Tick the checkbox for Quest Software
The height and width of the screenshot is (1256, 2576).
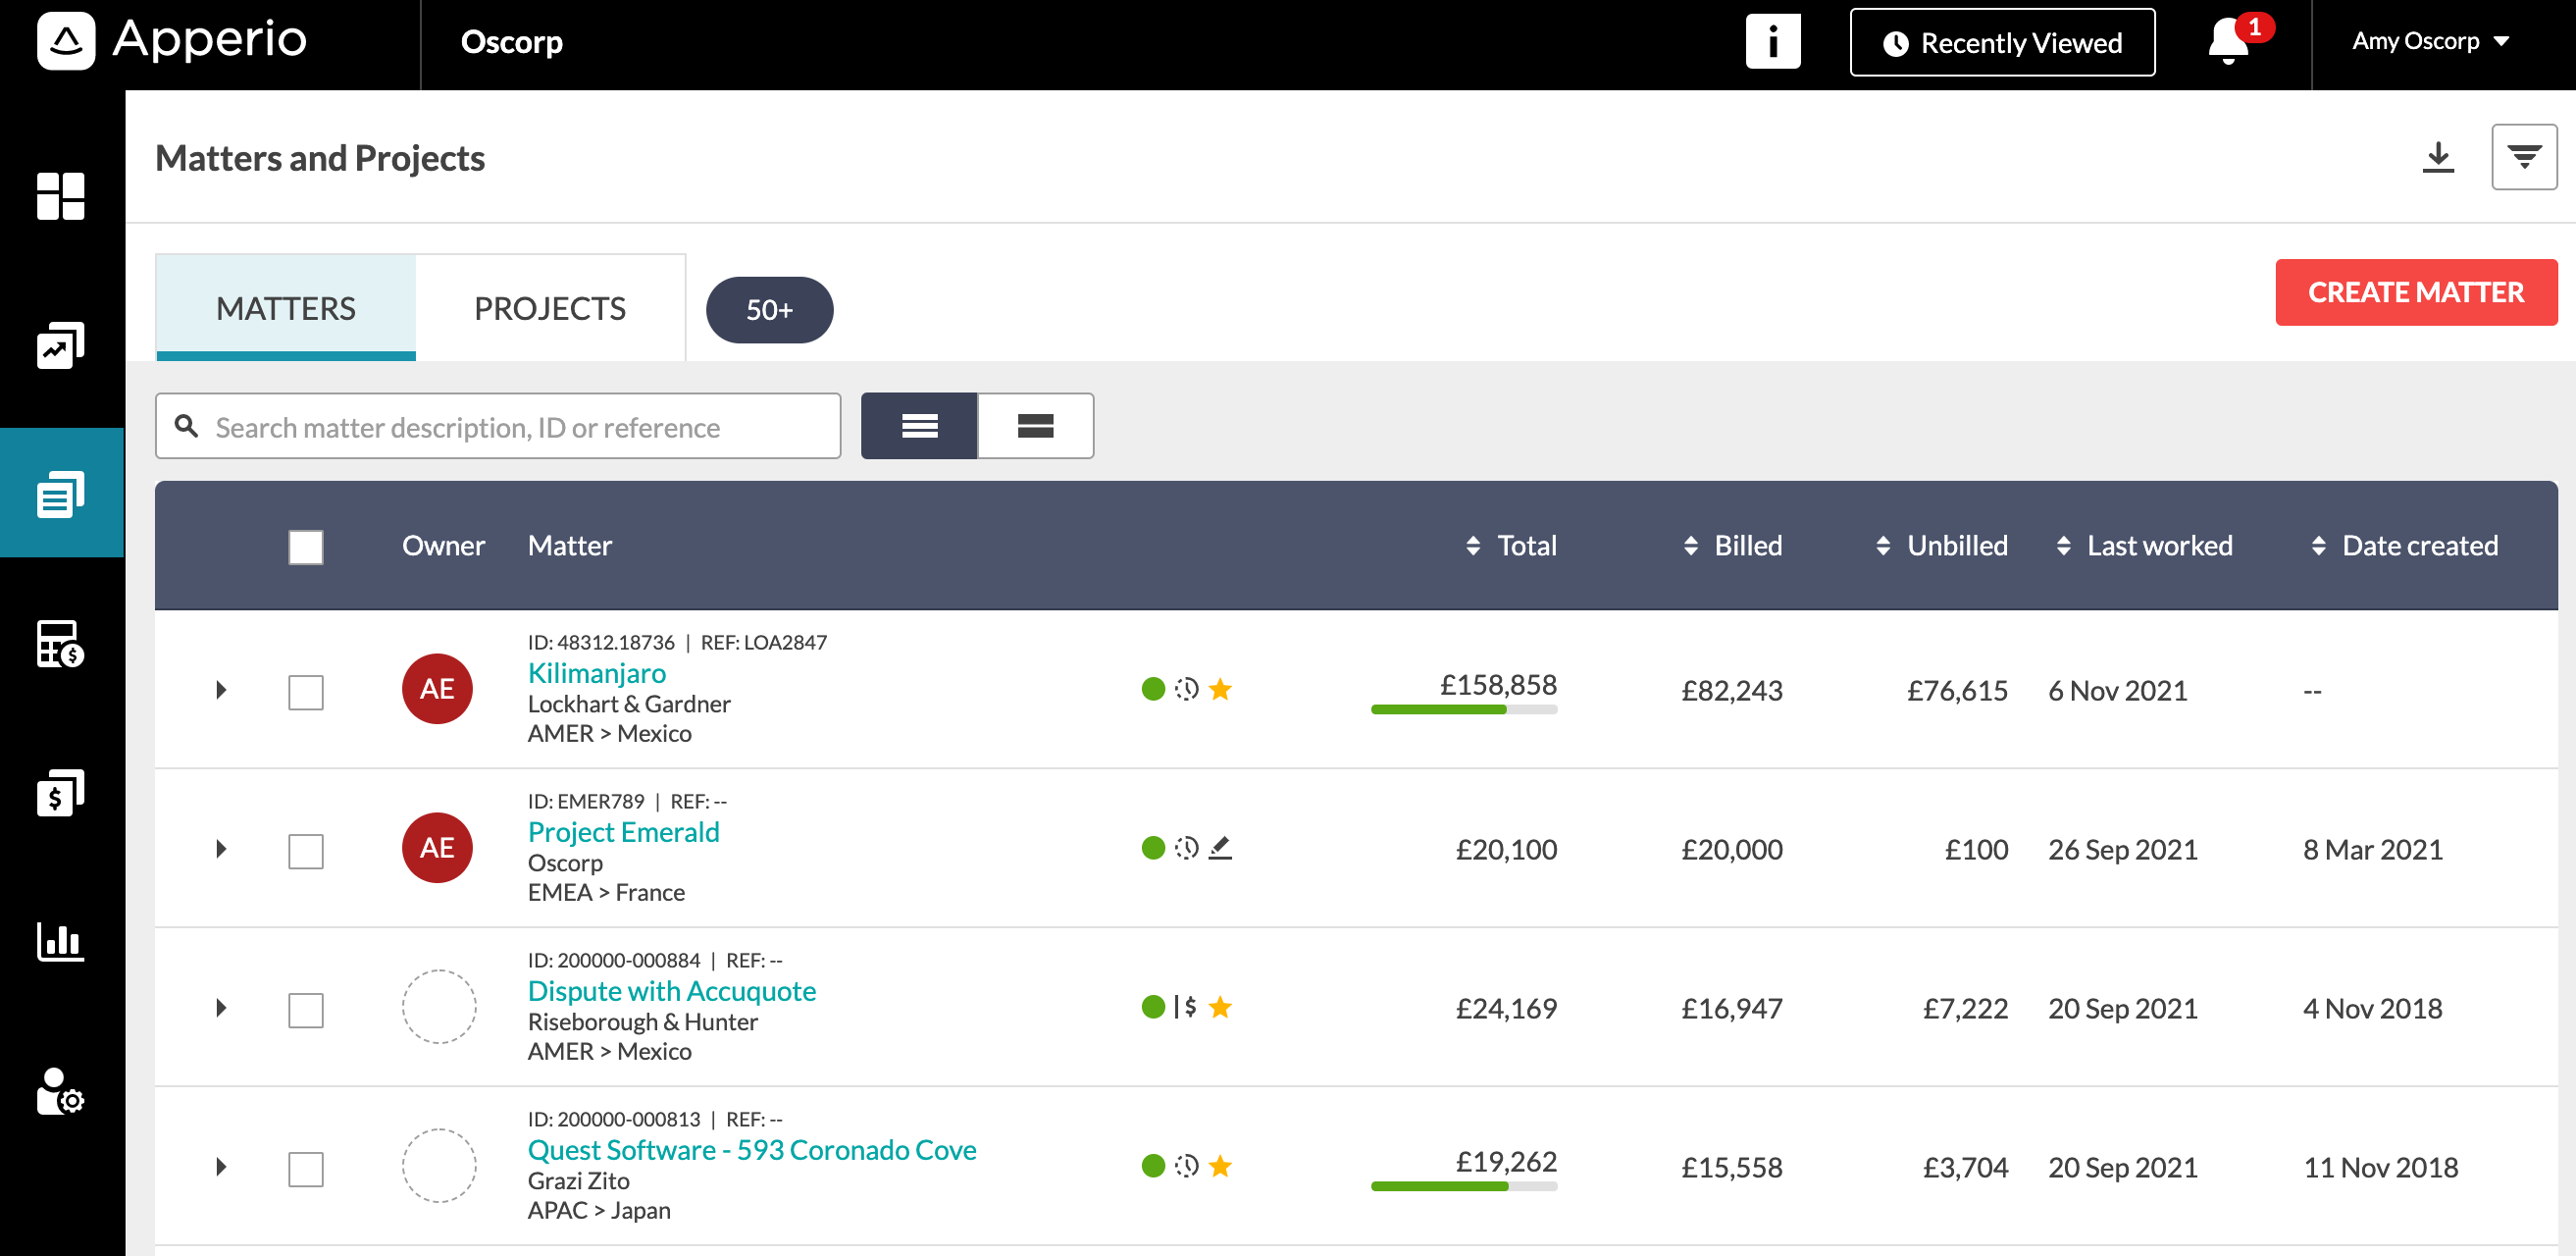coord(306,1169)
